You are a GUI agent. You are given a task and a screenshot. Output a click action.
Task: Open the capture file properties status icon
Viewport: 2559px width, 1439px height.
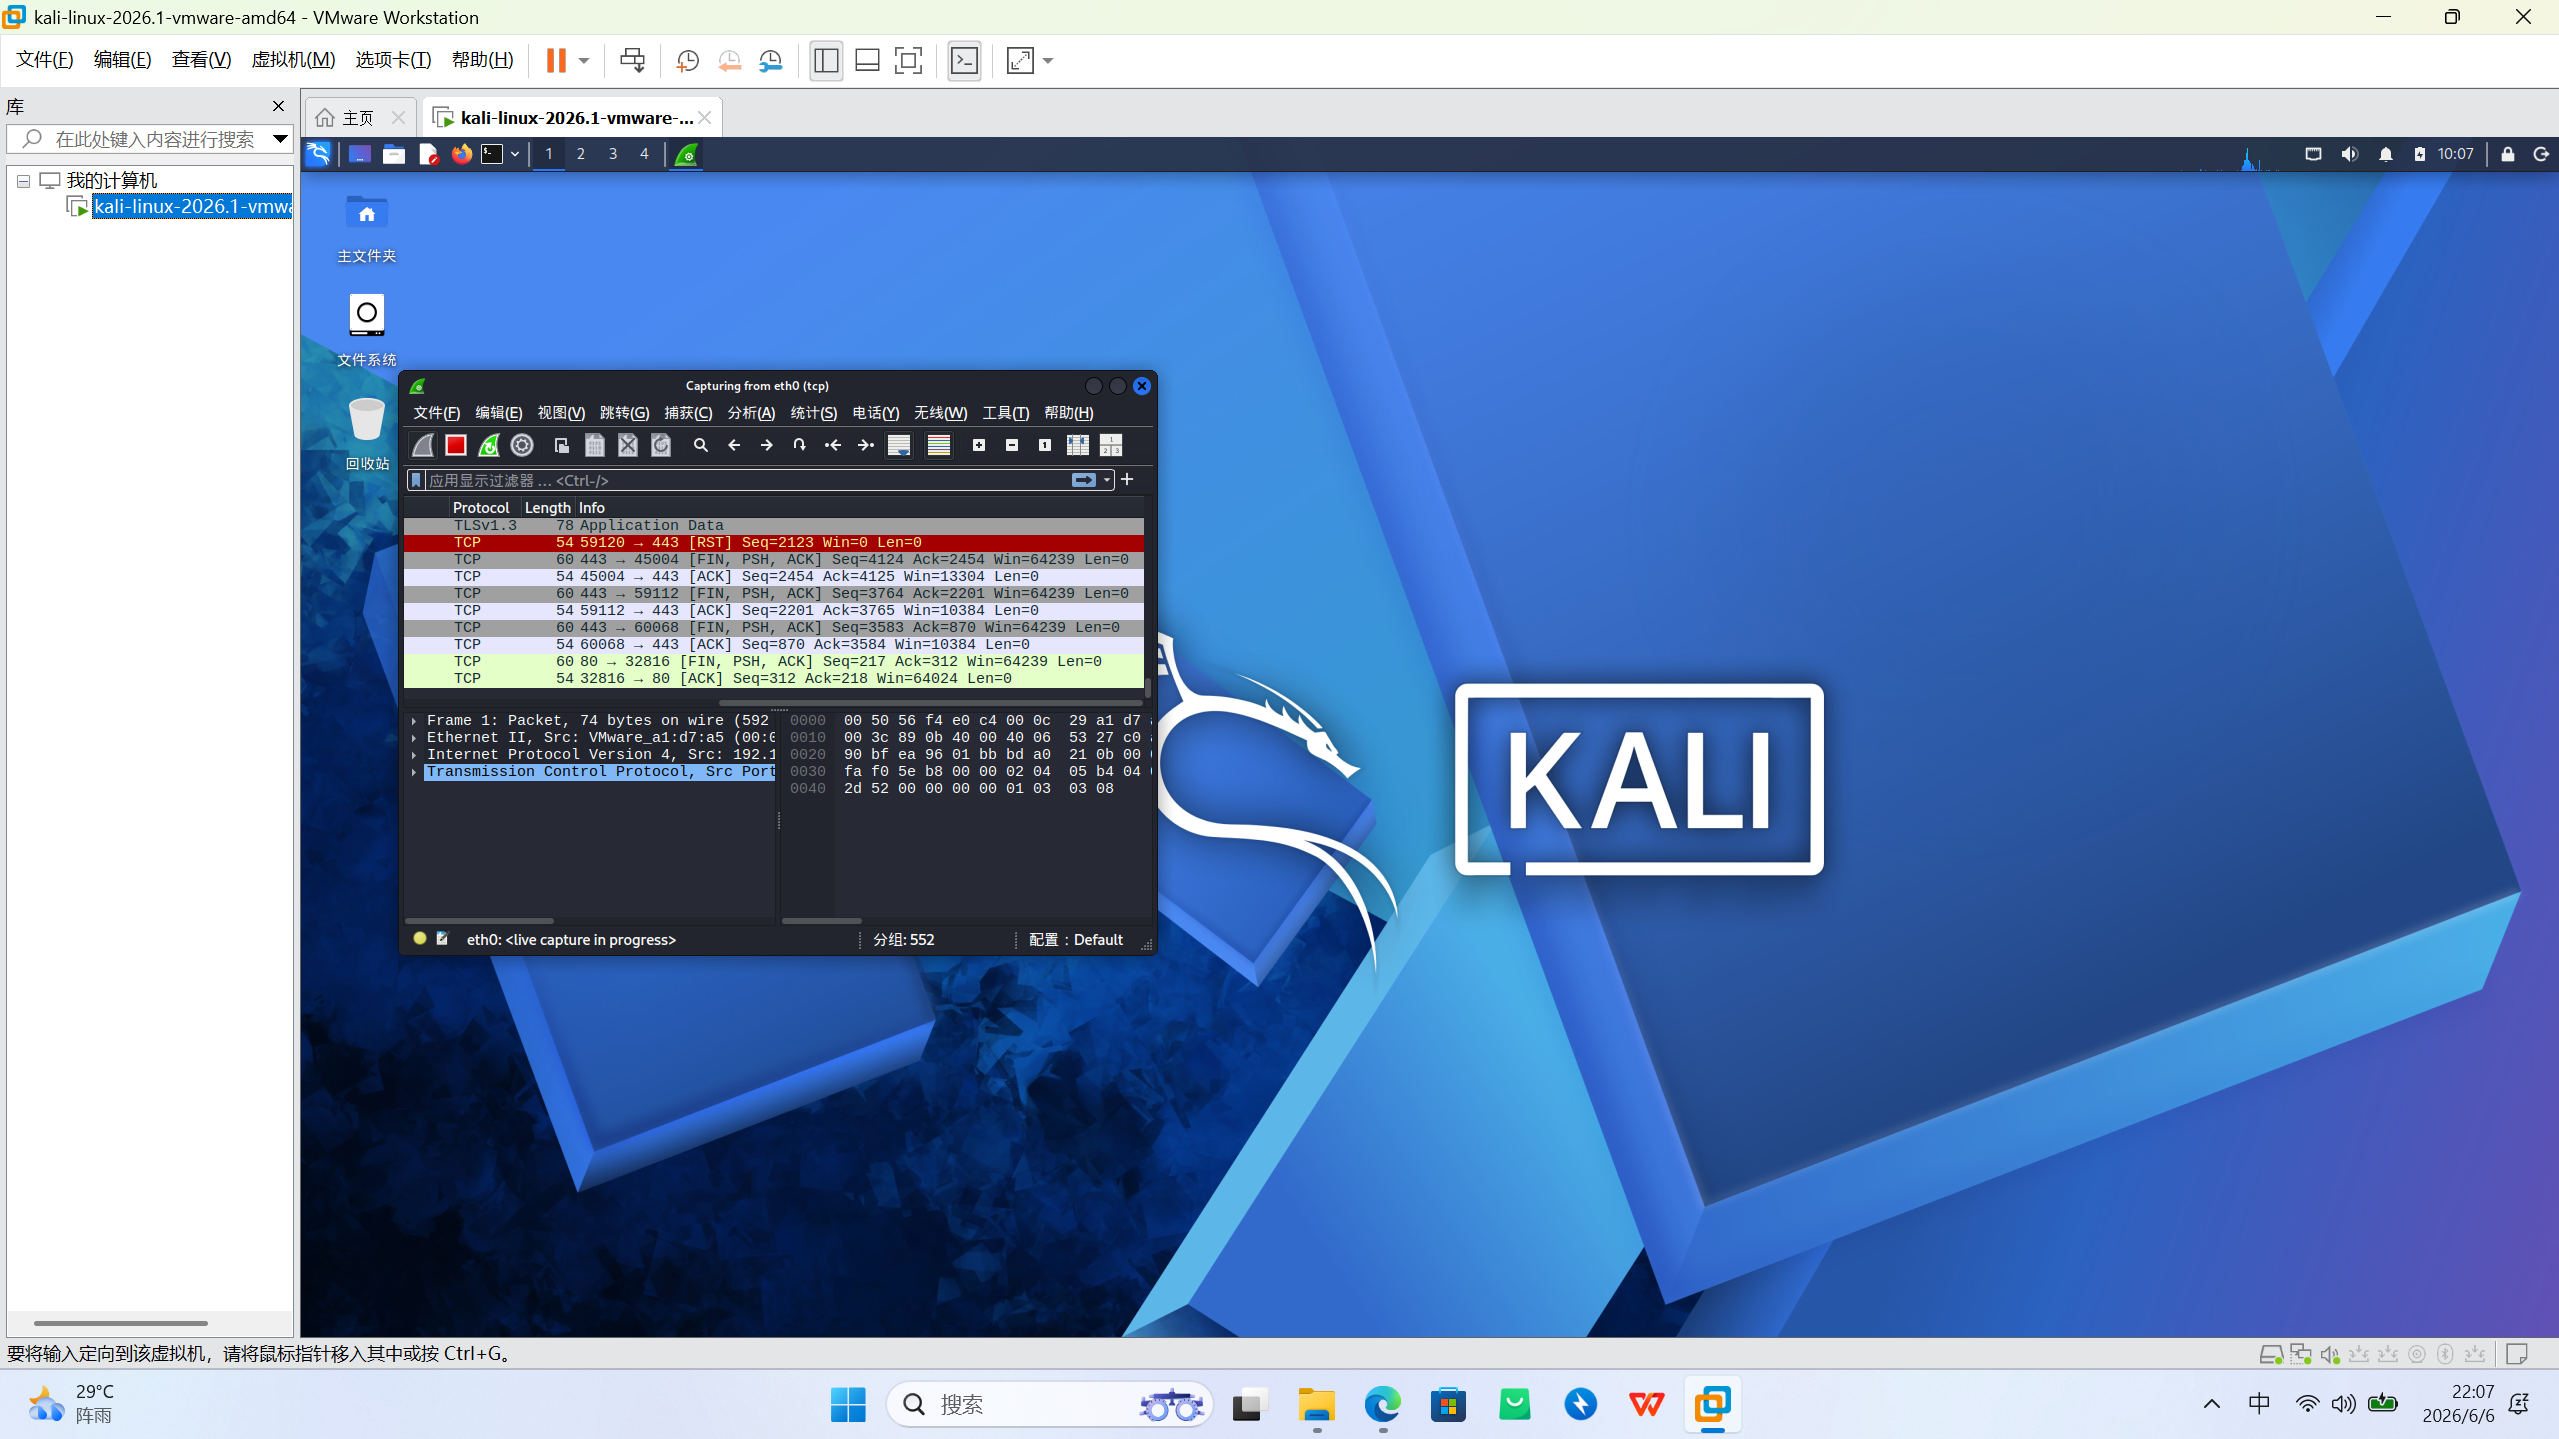[x=442, y=939]
